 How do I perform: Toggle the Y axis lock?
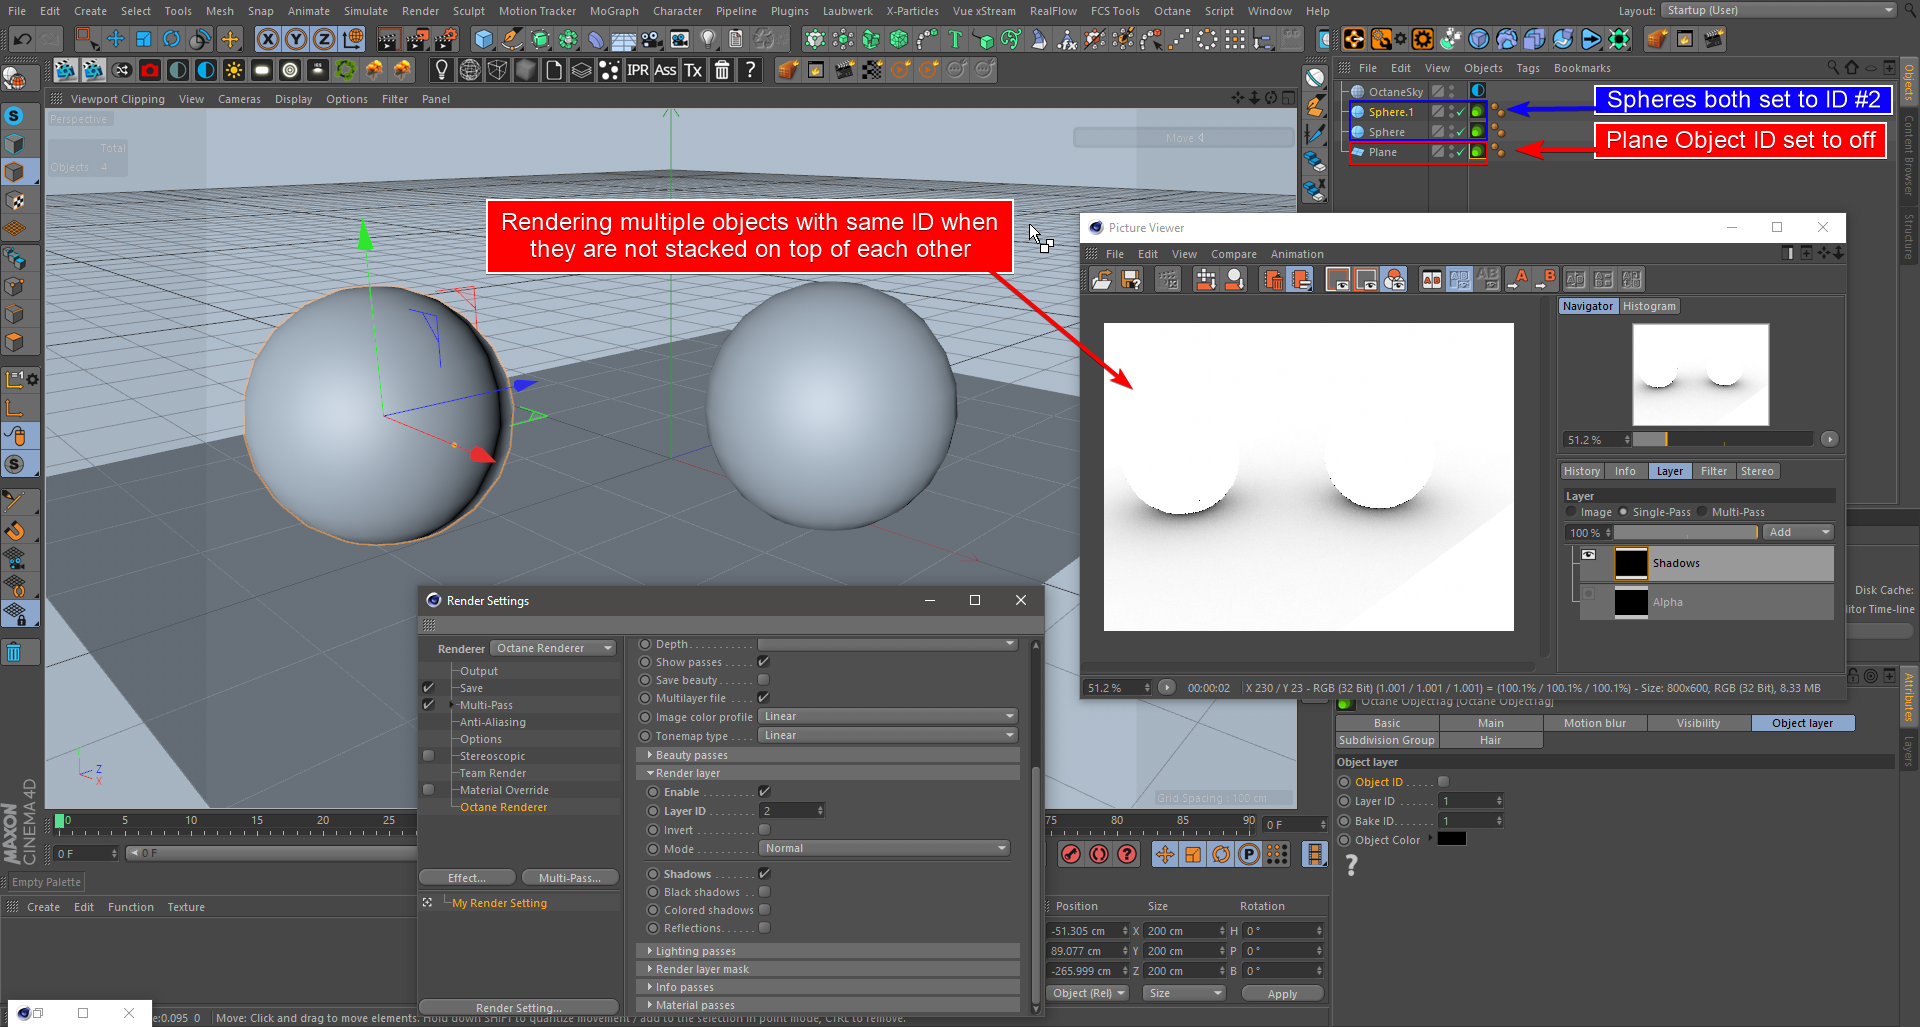pos(296,39)
